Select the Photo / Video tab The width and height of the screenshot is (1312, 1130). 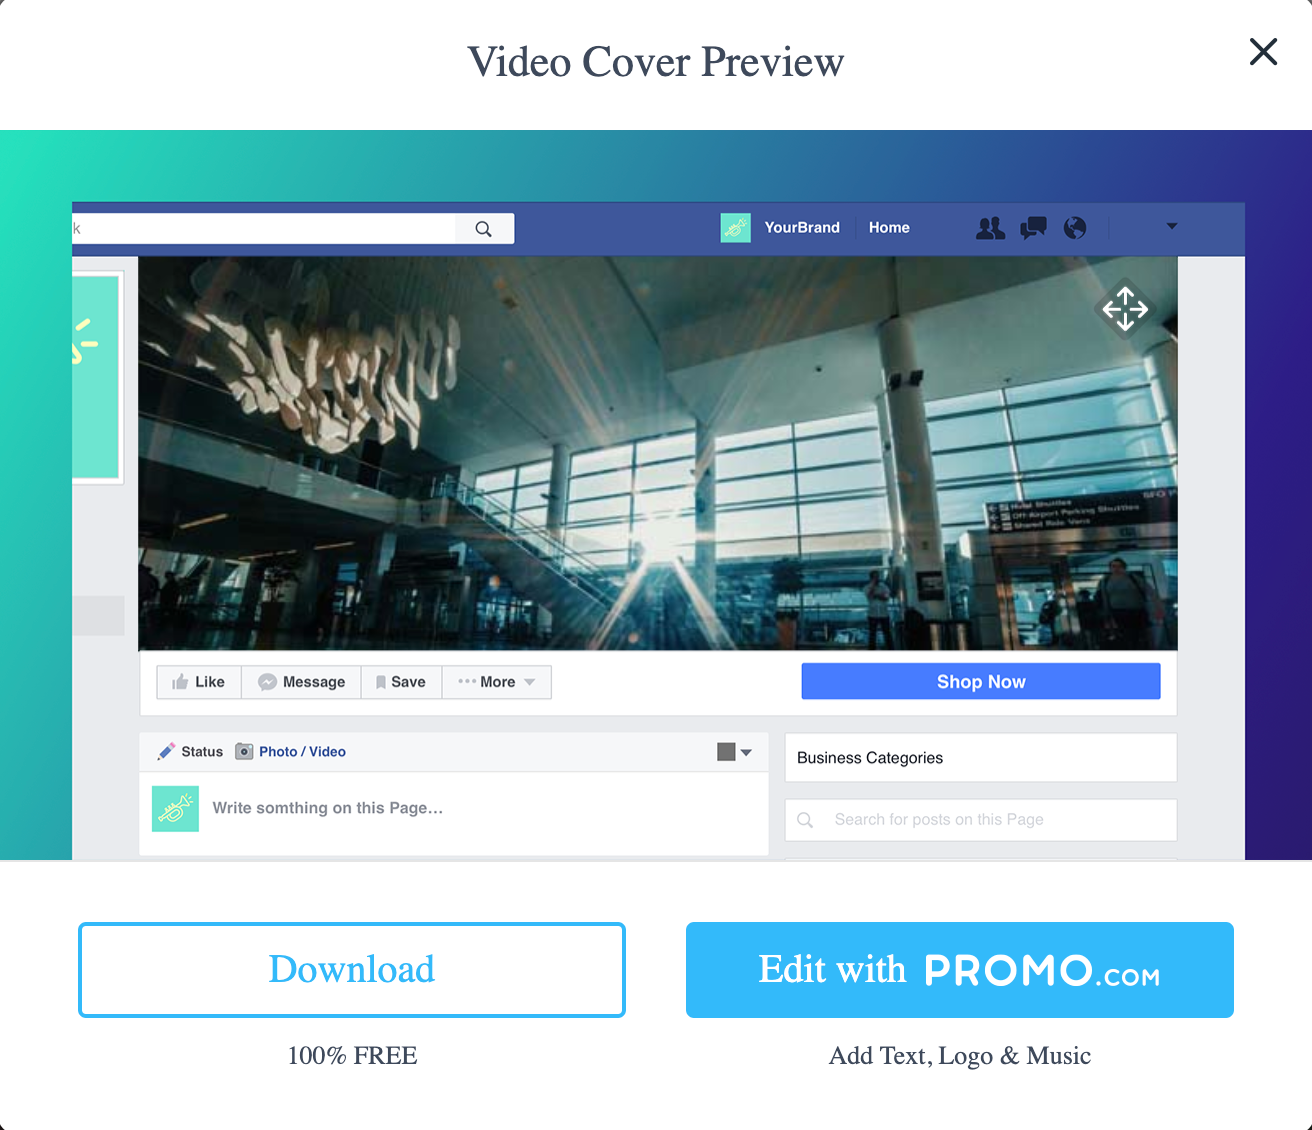302,751
